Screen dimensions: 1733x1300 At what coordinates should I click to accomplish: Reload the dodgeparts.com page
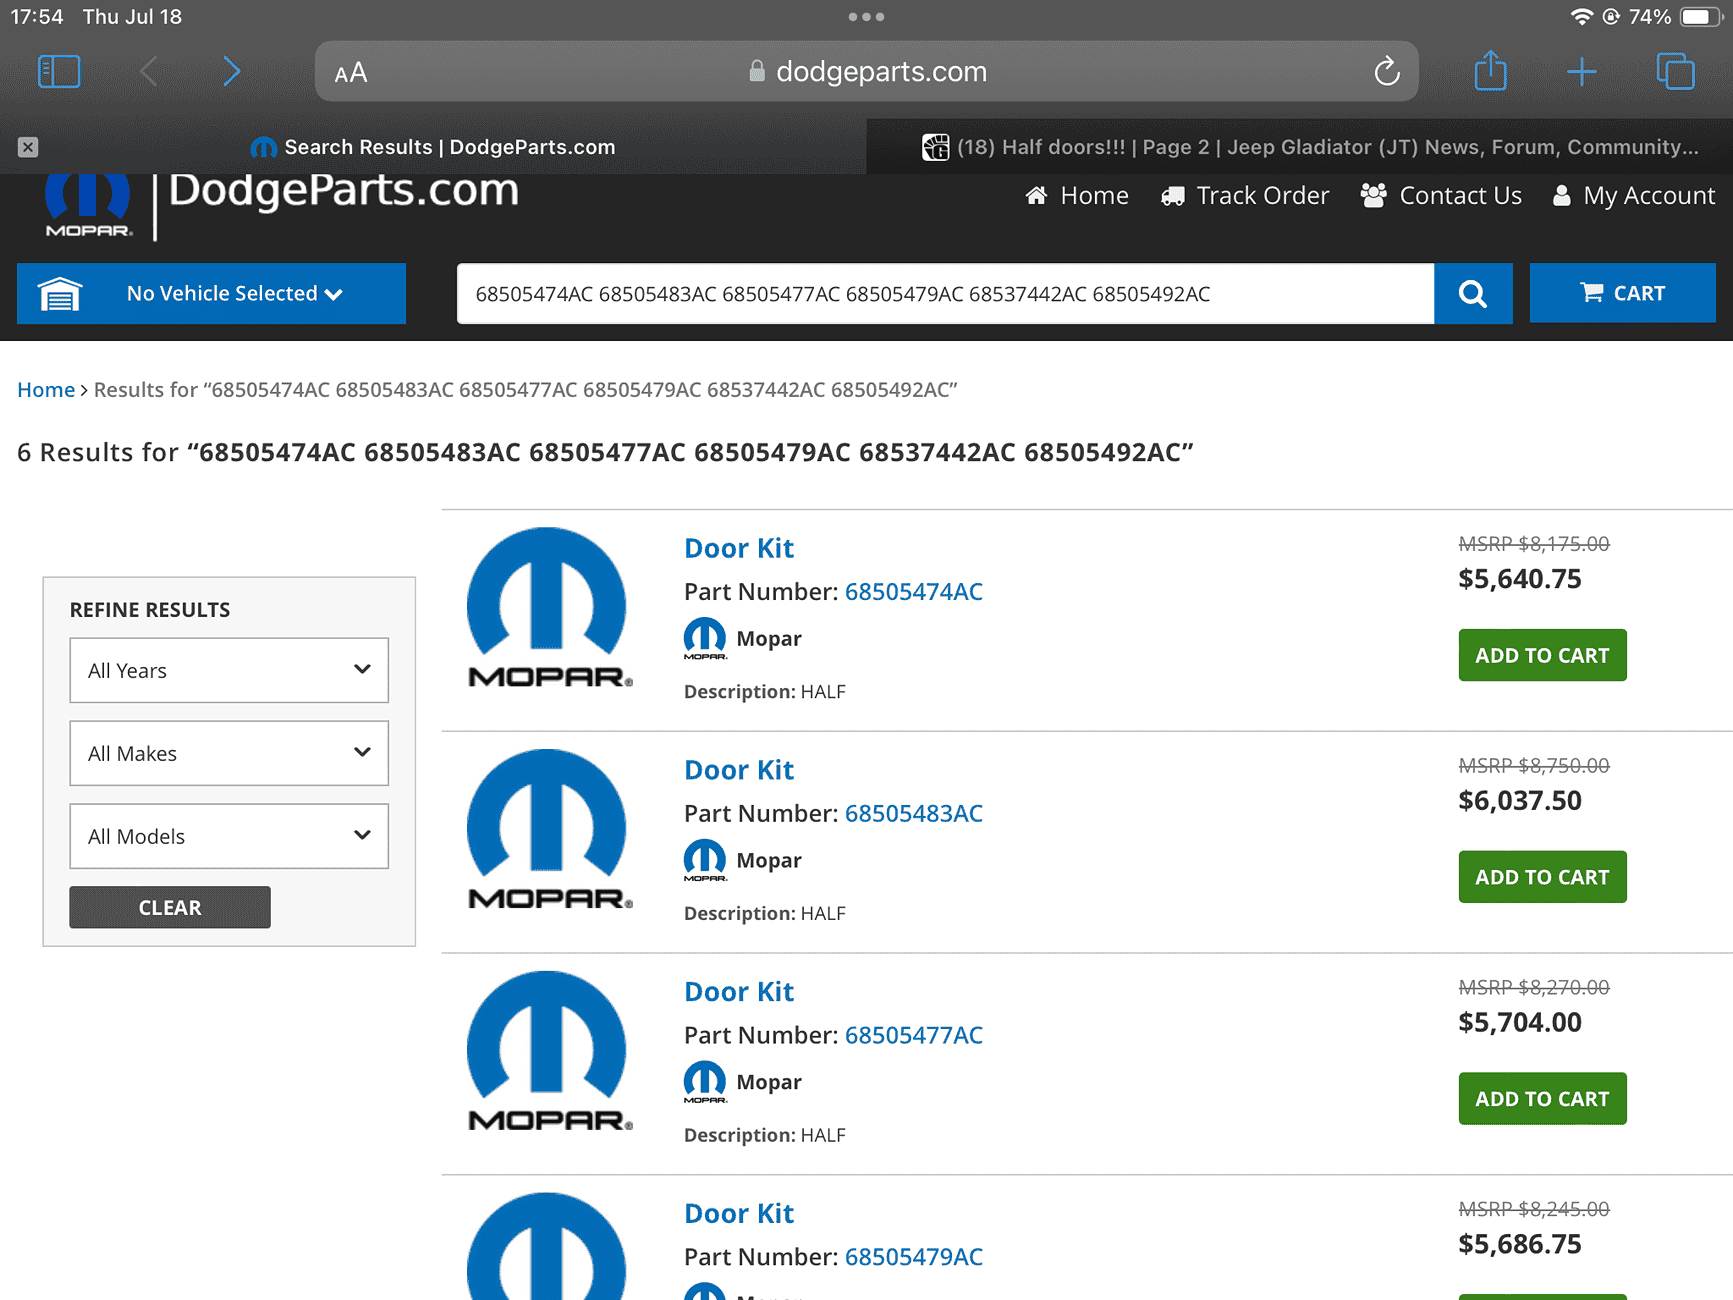[1386, 71]
